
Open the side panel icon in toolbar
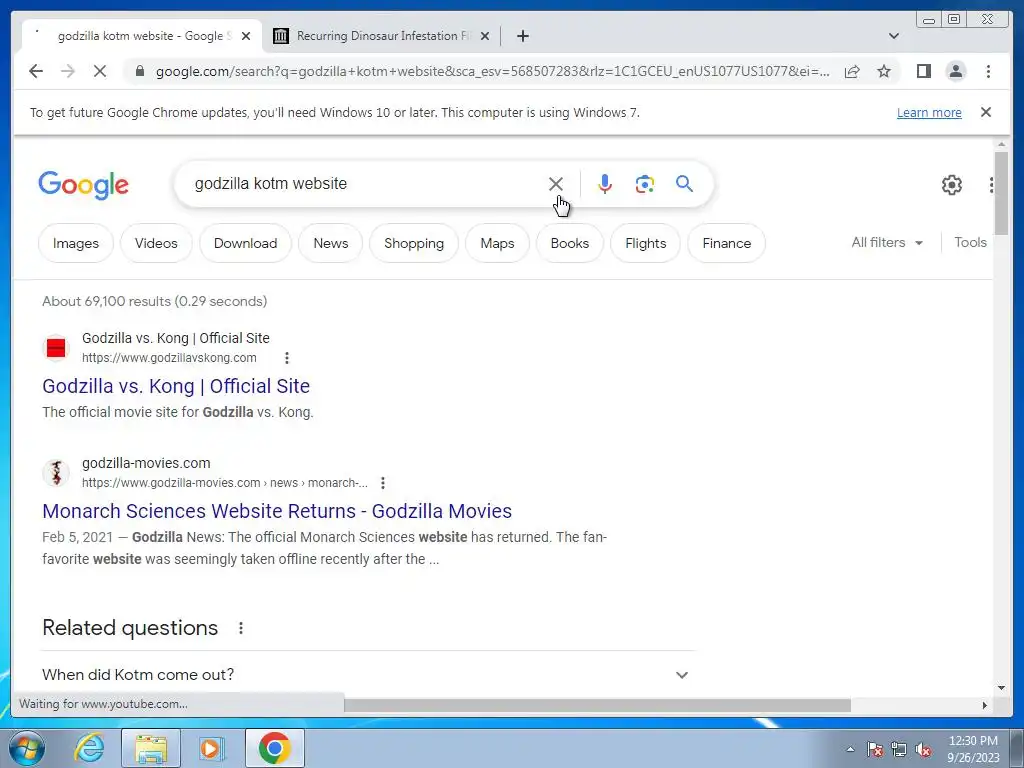click(923, 71)
